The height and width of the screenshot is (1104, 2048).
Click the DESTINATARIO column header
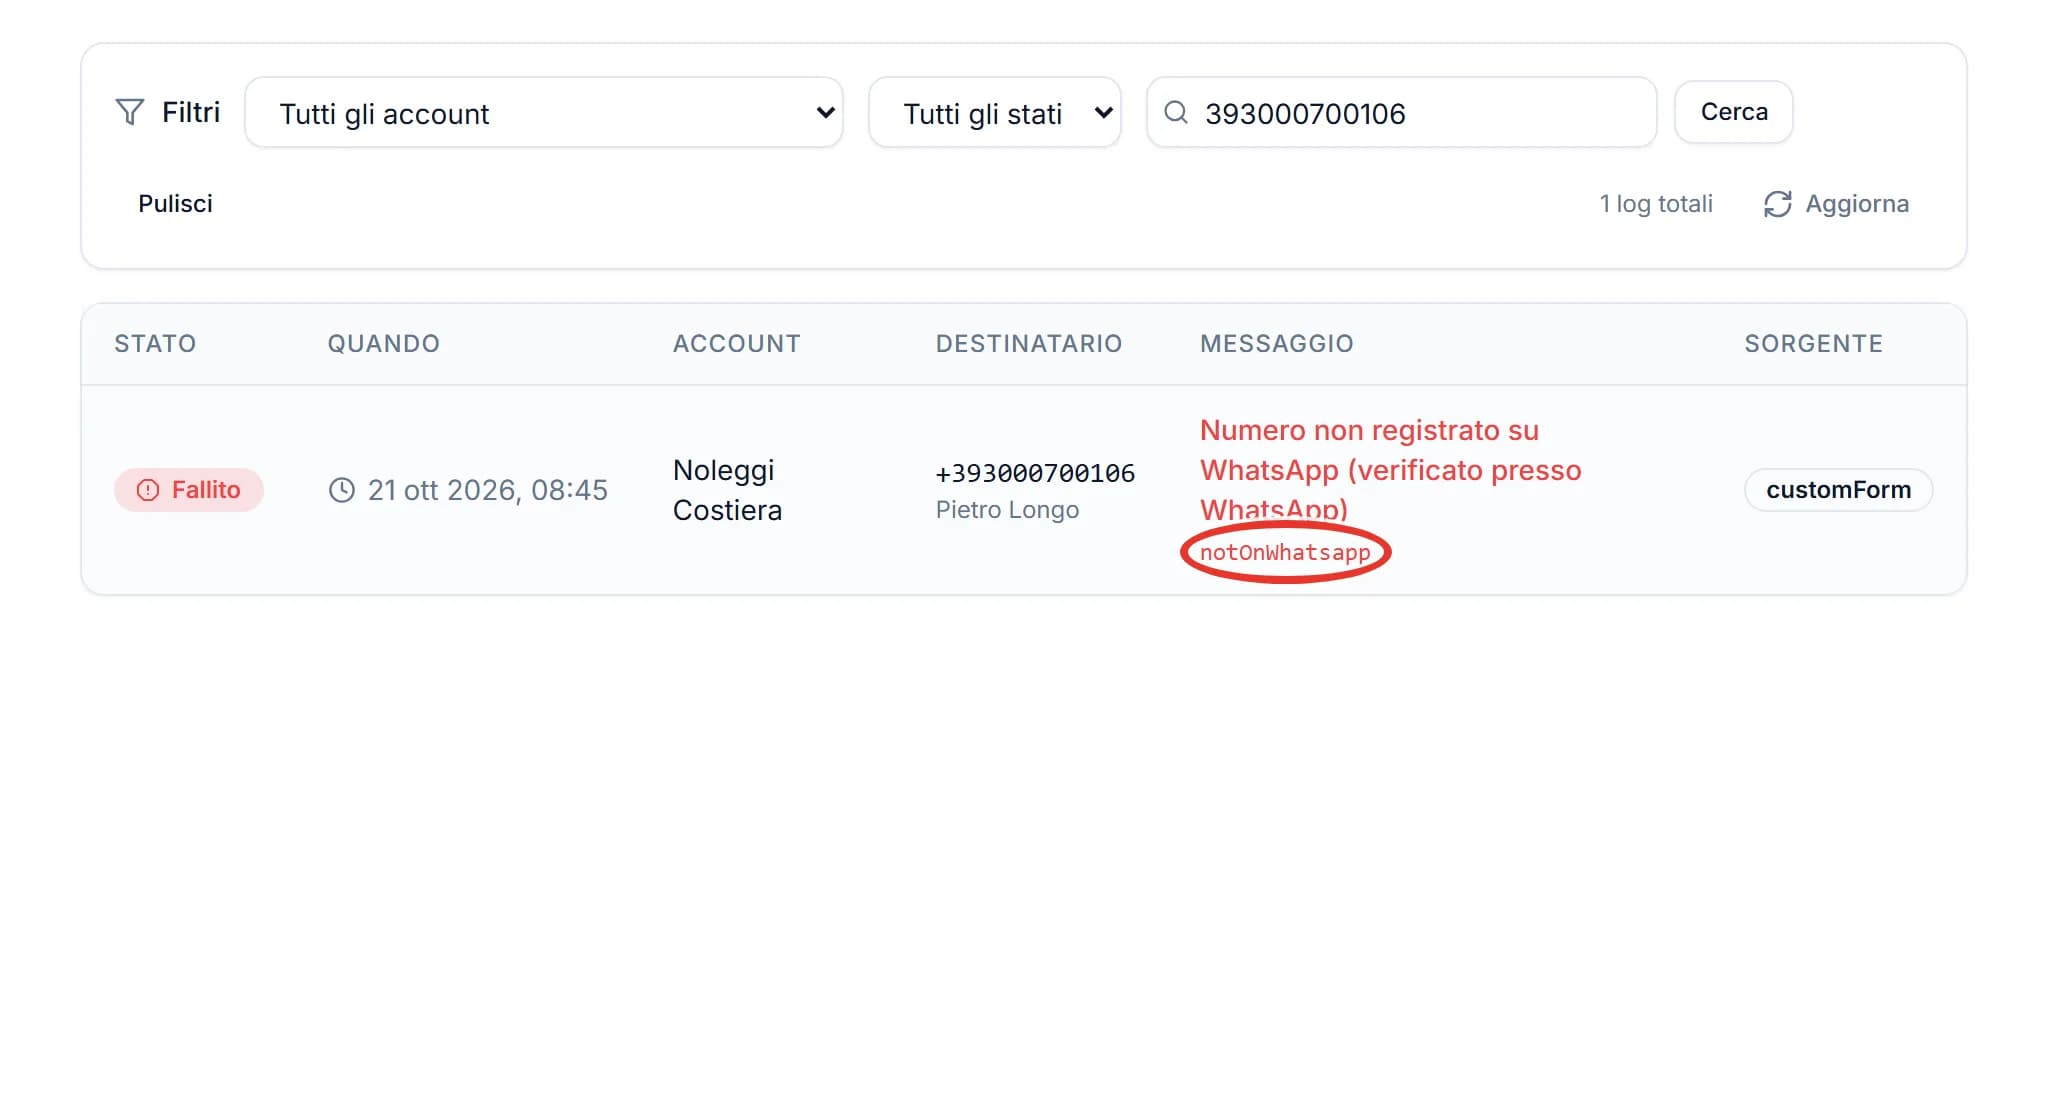[x=1029, y=344]
